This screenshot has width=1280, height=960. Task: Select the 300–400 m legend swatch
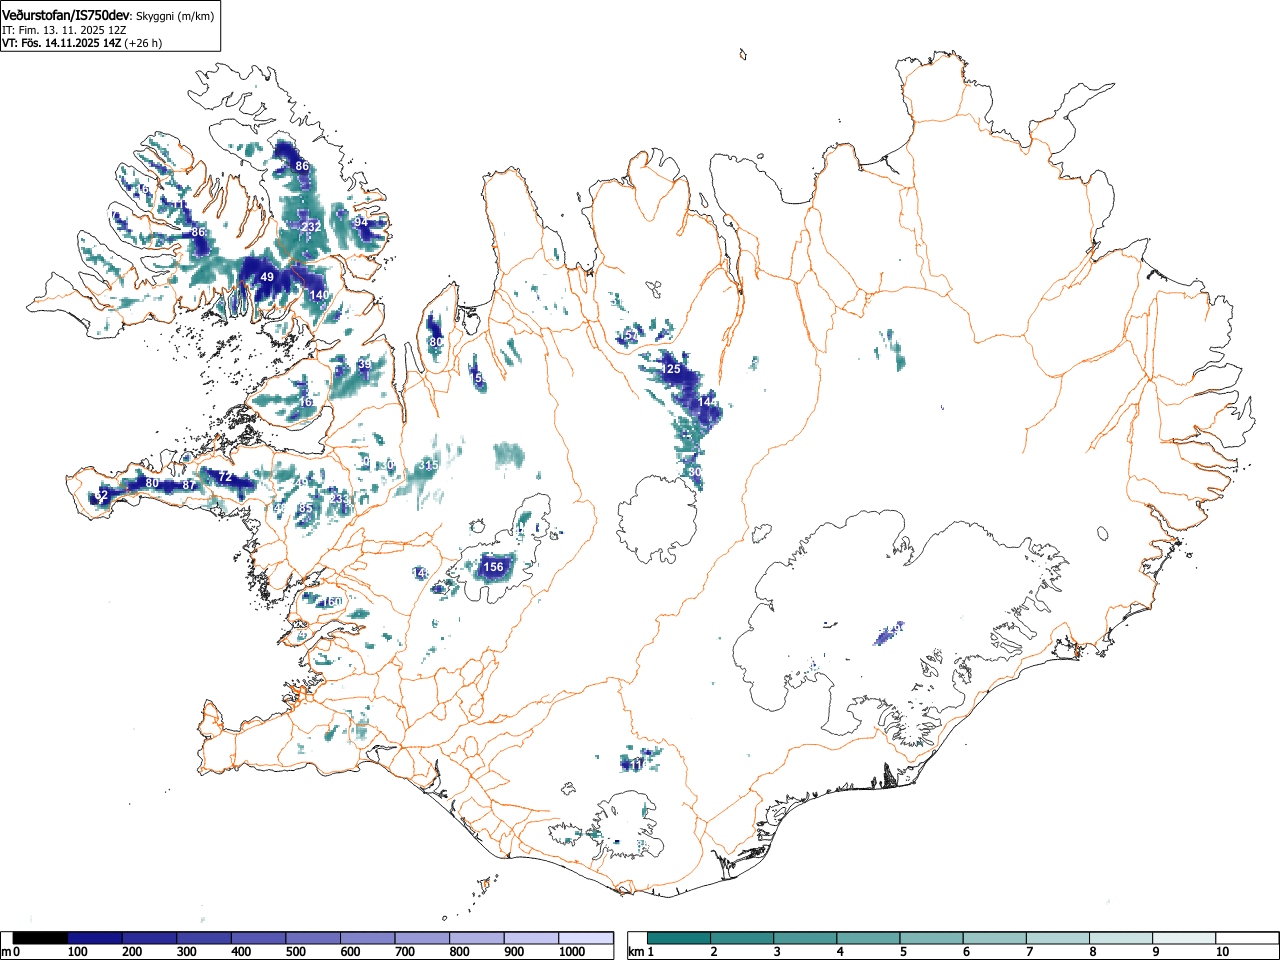pos(204,938)
